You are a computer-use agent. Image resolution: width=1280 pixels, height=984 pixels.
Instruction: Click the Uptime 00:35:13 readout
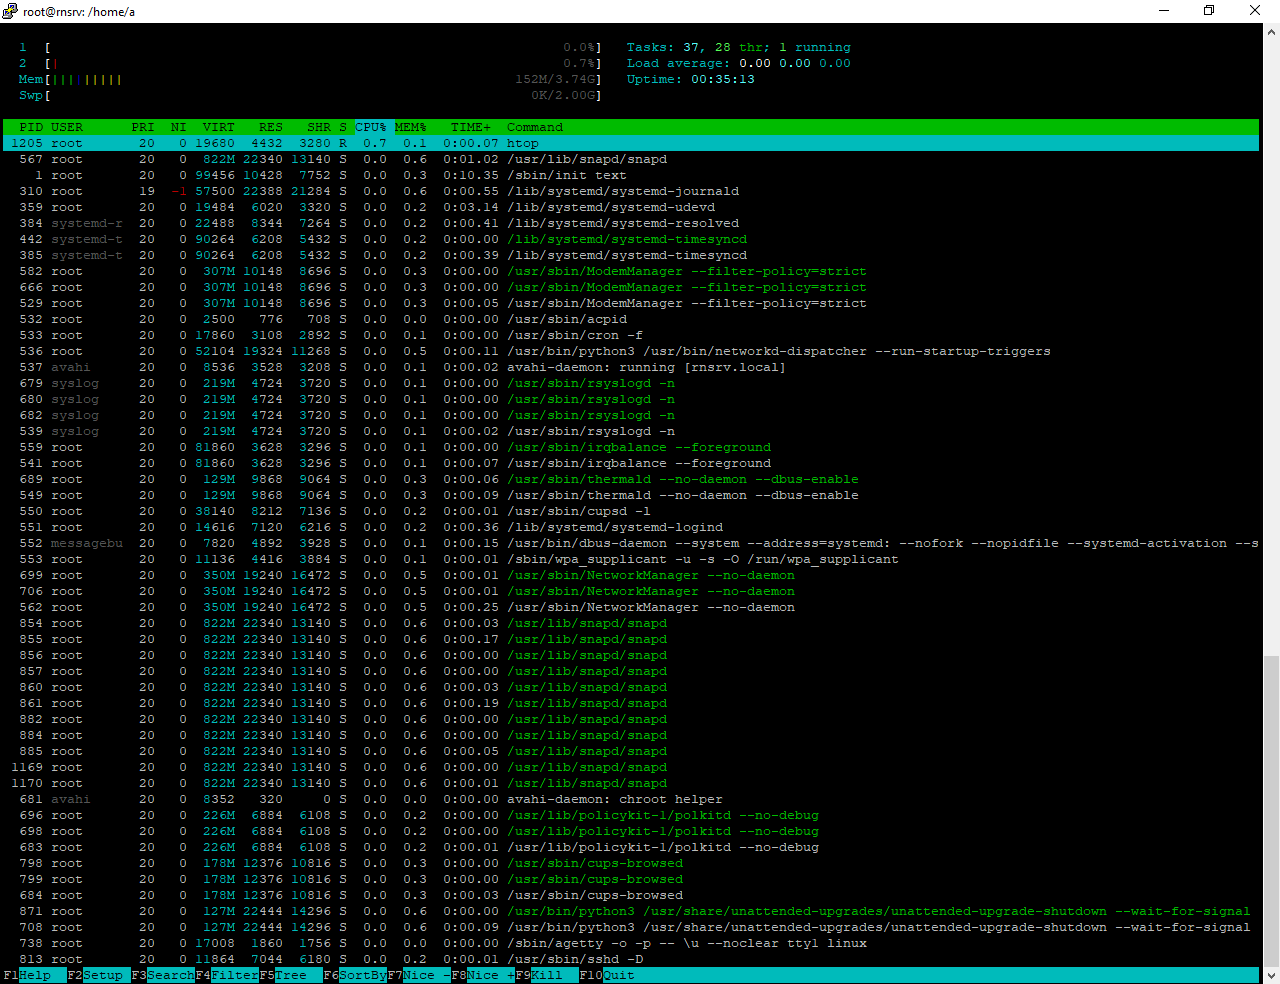pyautogui.click(x=691, y=79)
